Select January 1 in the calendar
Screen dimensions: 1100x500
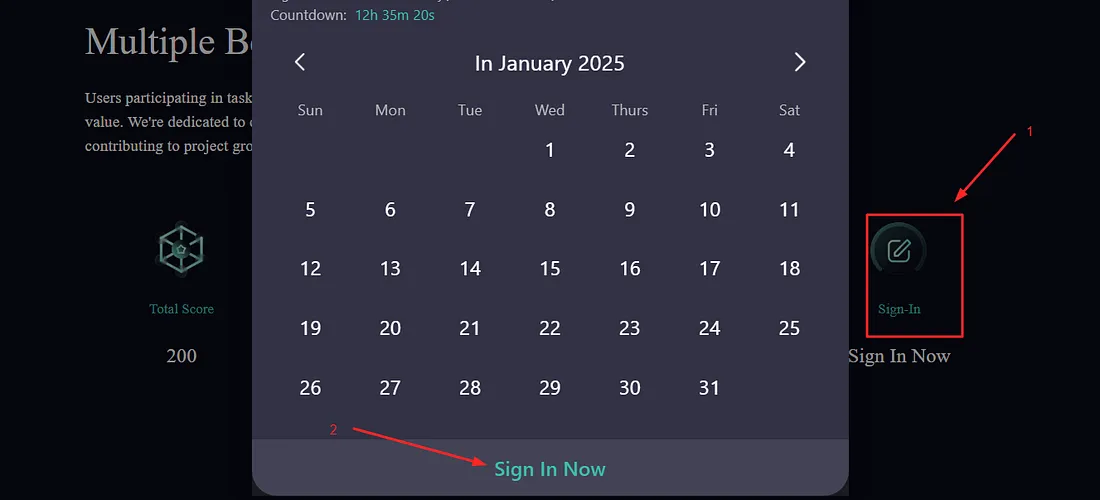(x=550, y=150)
